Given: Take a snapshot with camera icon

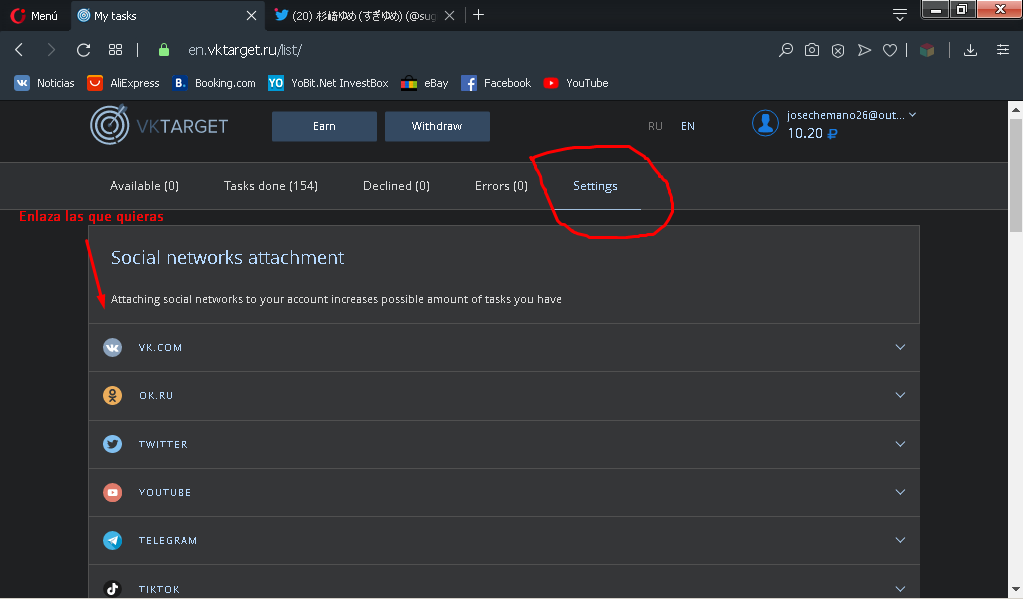Looking at the screenshot, I should pyautogui.click(x=812, y=50).
